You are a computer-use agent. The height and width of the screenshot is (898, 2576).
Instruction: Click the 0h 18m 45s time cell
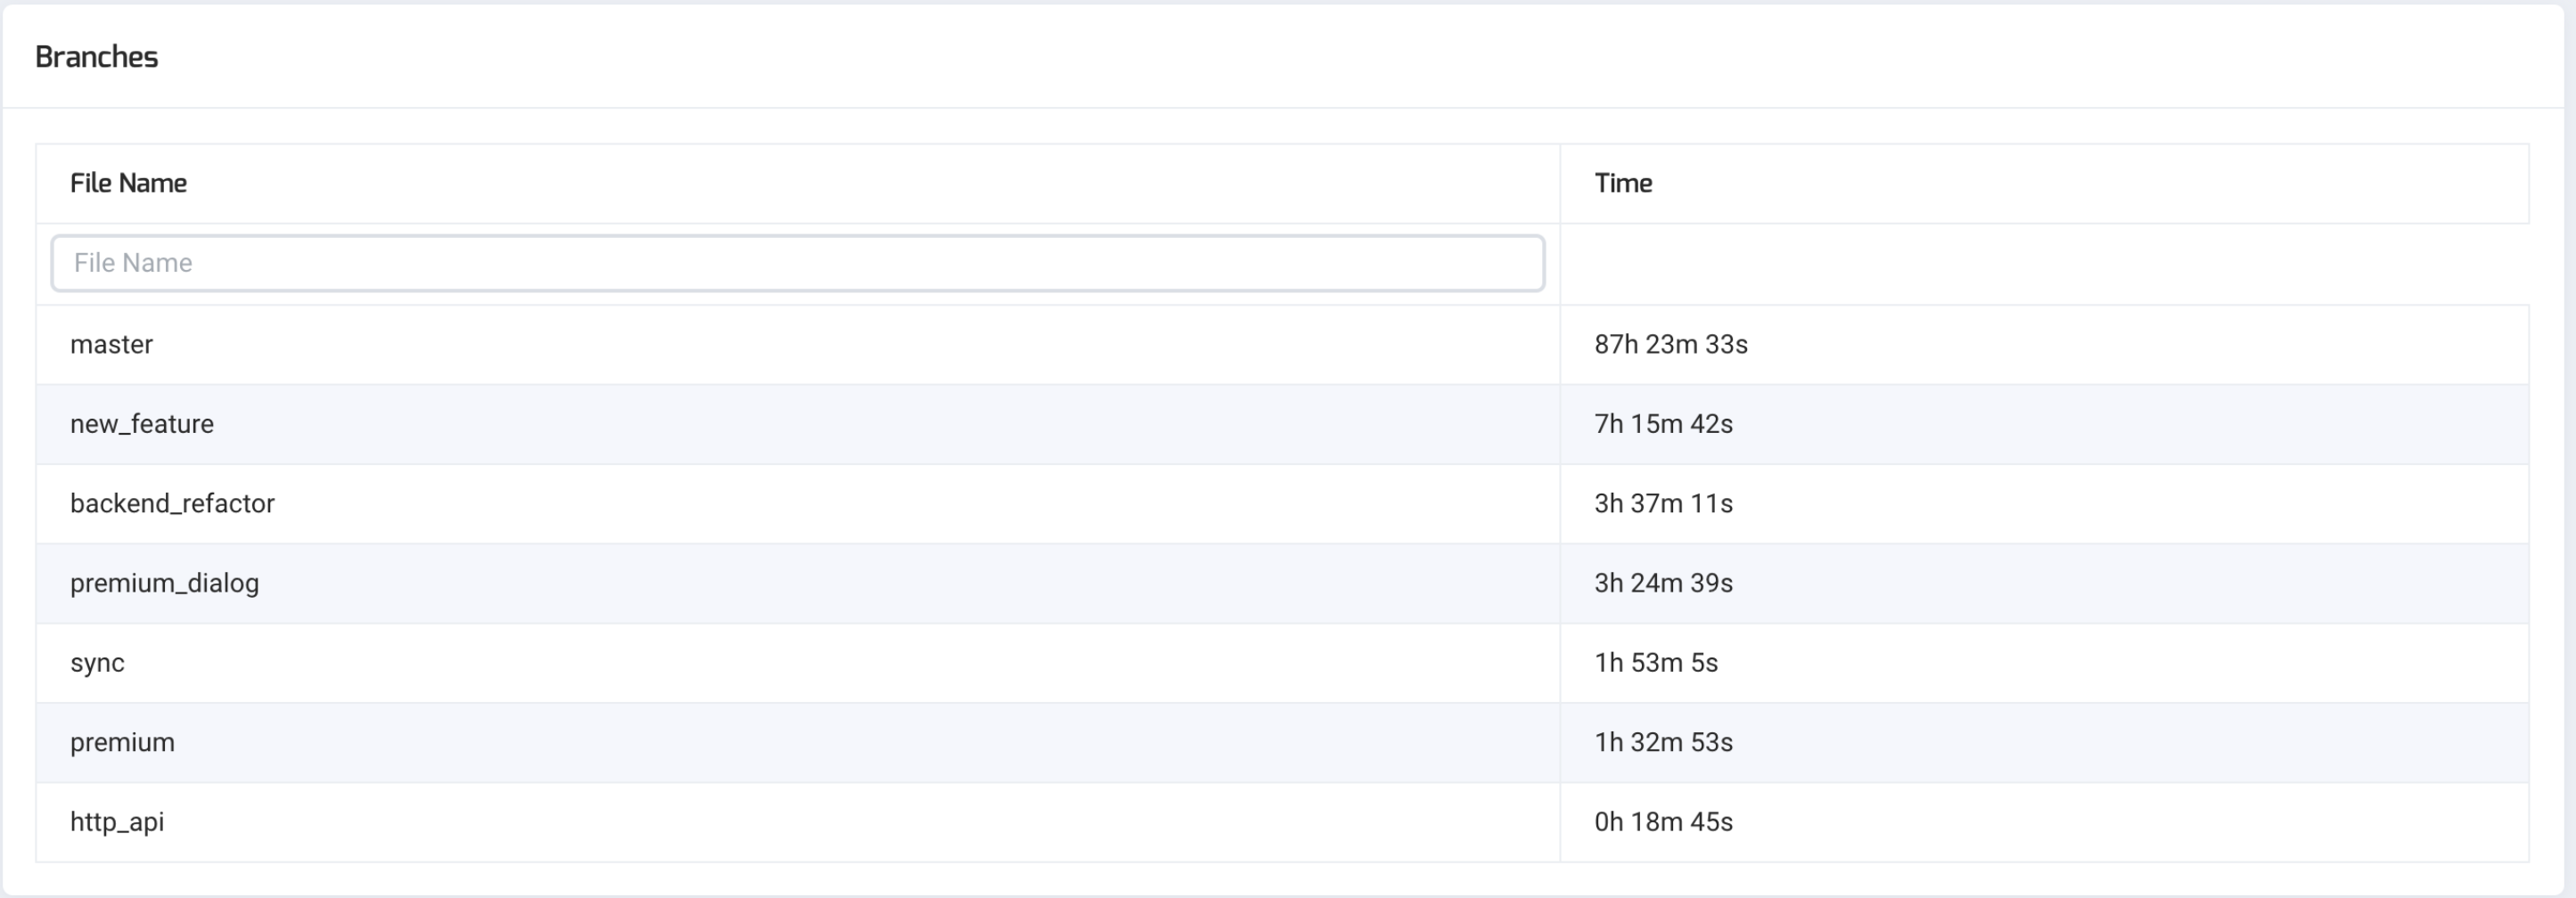pyautogui.click(x=1663, y=822)
